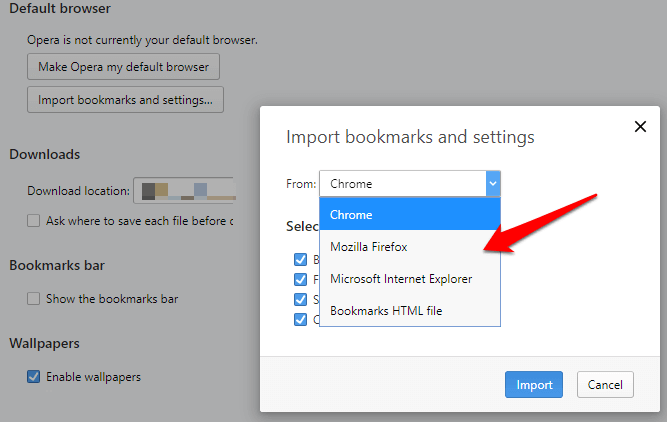Close the Import bookmarks and settings dialog
Viewport: 667px width, 422px height.
(x=640, y=127)
